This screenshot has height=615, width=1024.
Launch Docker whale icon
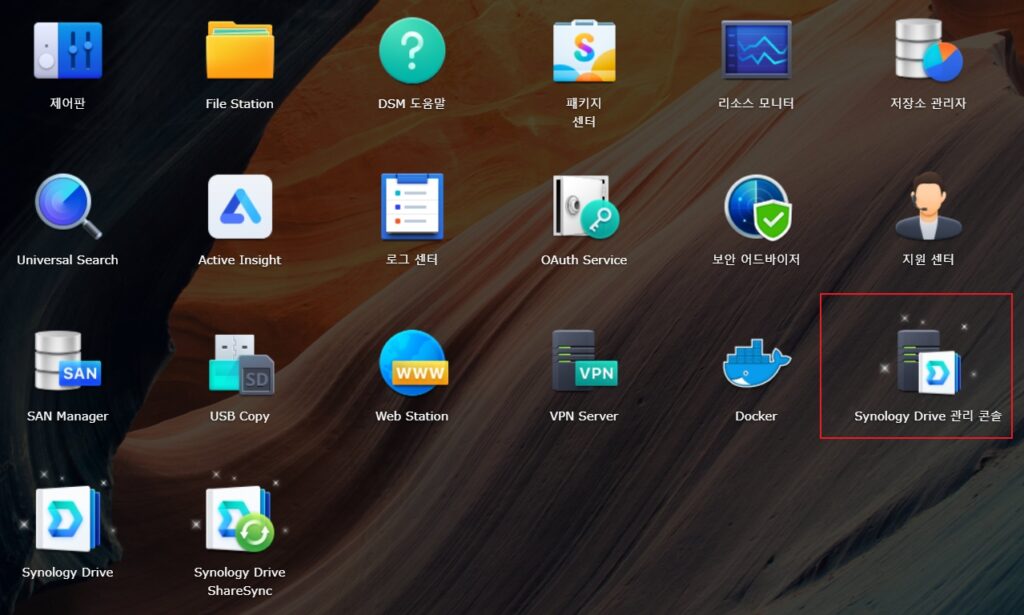pos(756,363)
